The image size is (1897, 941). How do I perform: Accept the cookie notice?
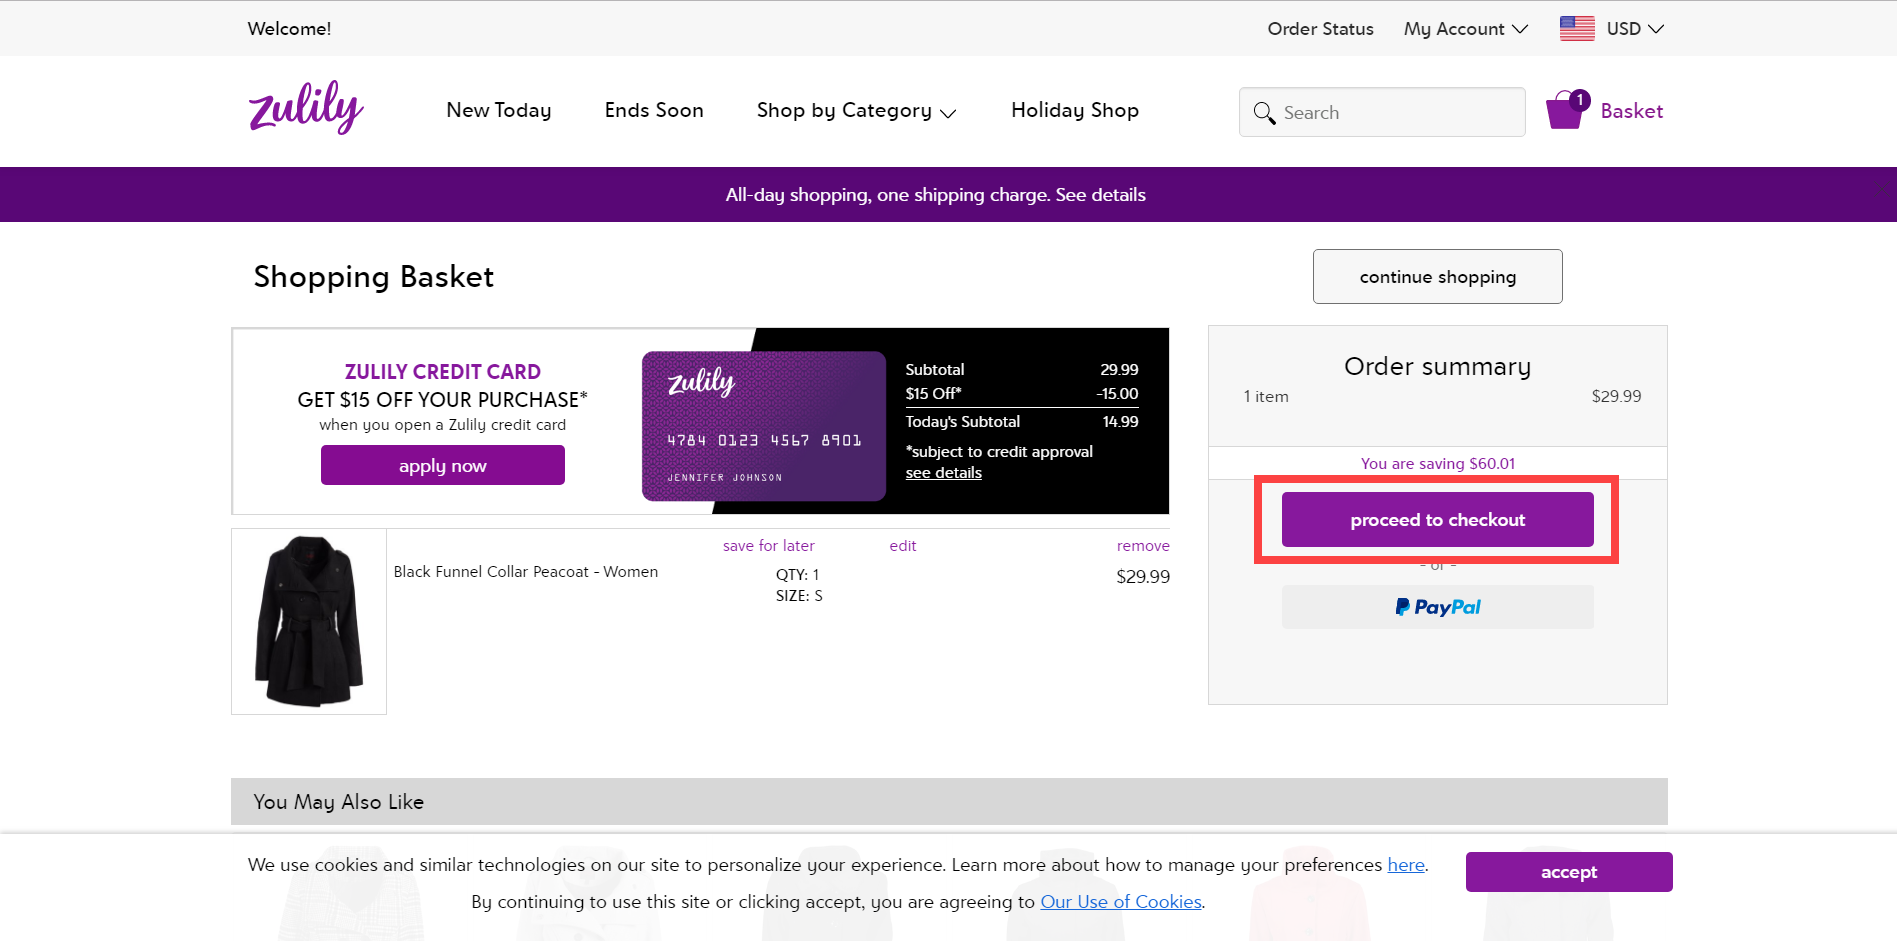click(1568, 872)
